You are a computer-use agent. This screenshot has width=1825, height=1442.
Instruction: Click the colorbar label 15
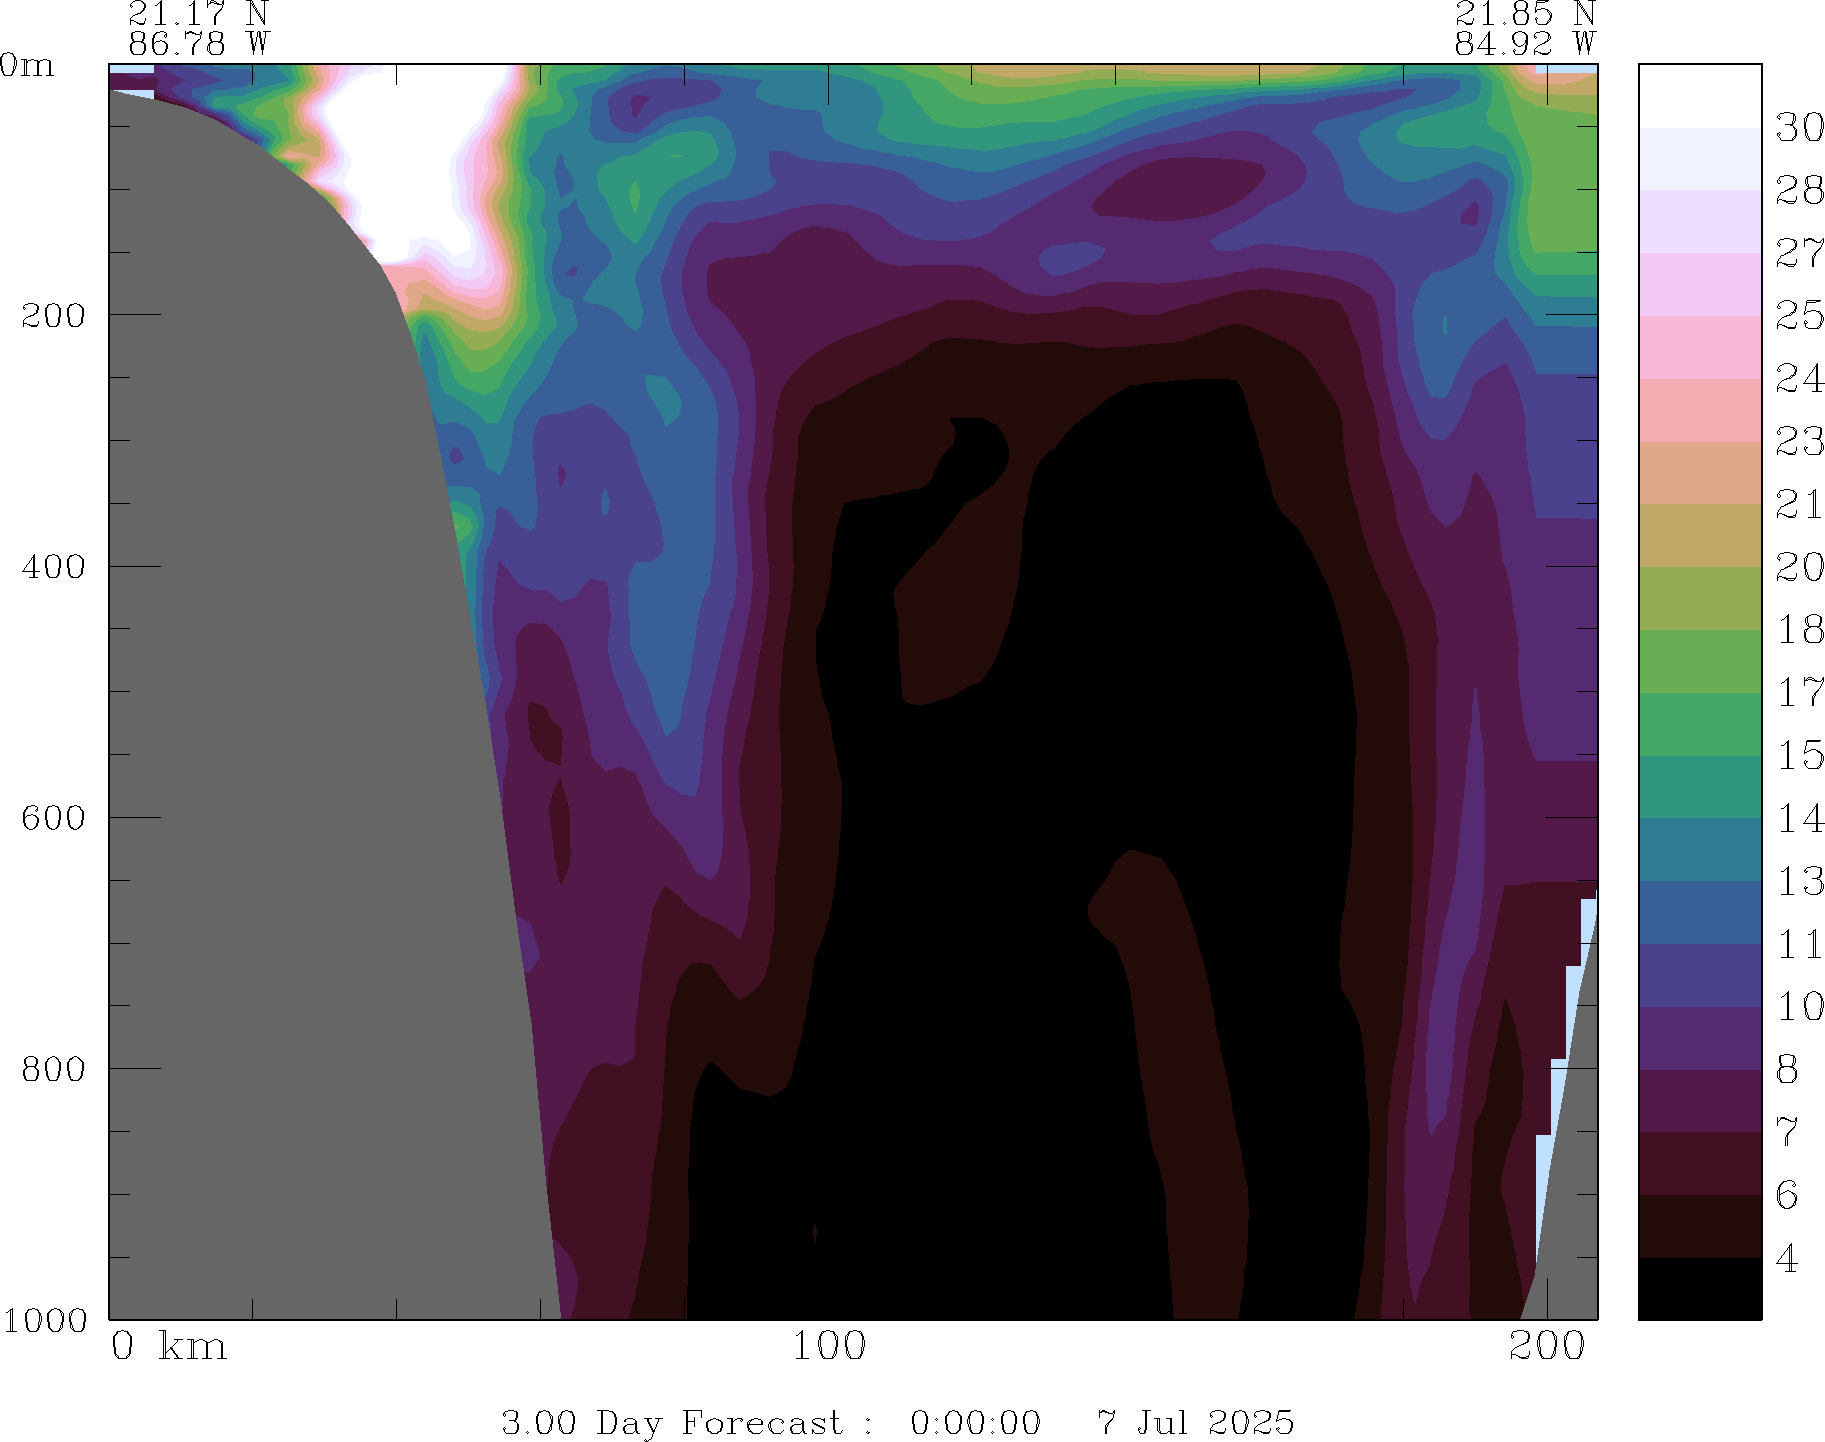coord(1799,755)
